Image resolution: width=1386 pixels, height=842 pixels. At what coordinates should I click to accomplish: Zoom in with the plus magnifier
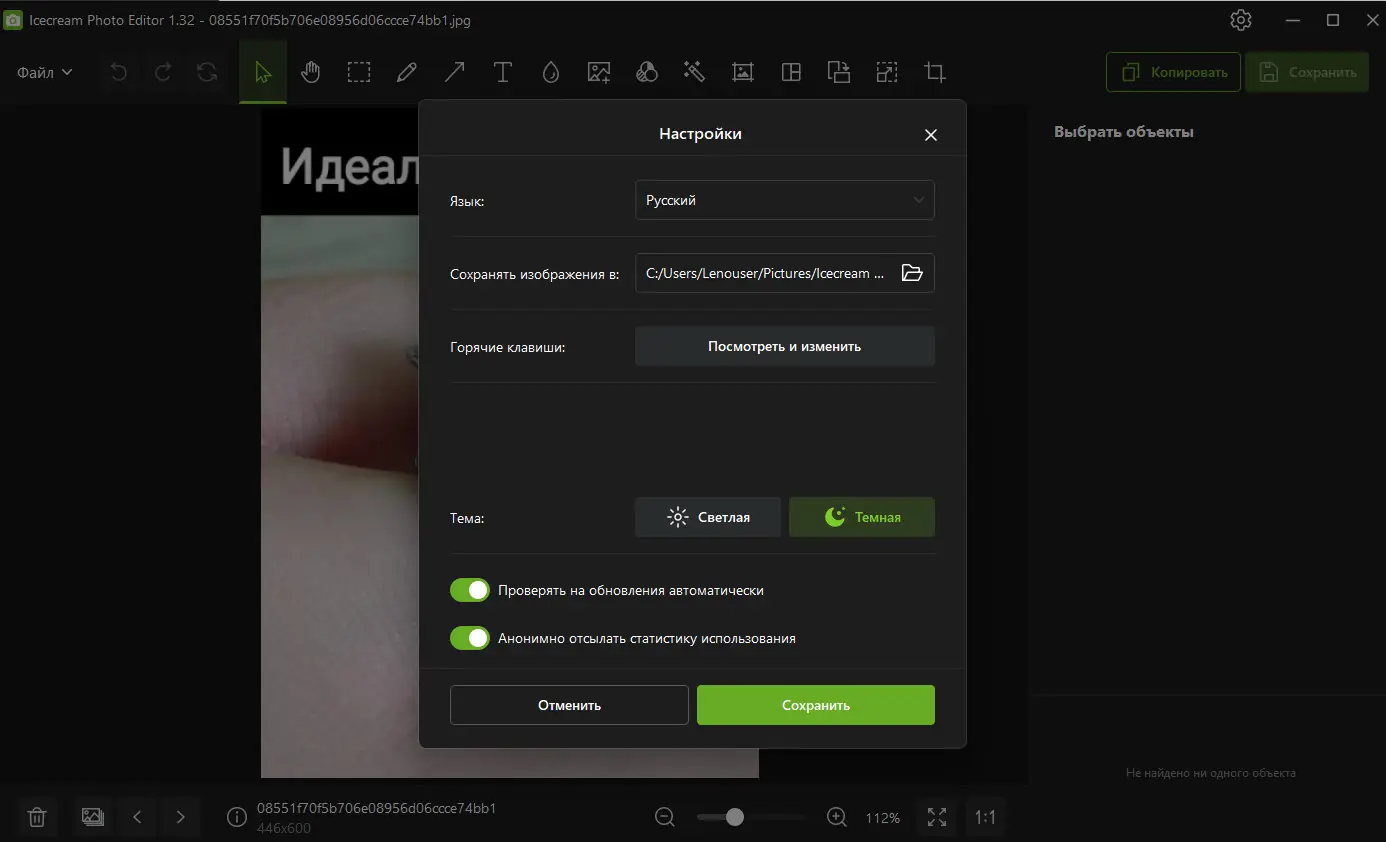point(838,817)
